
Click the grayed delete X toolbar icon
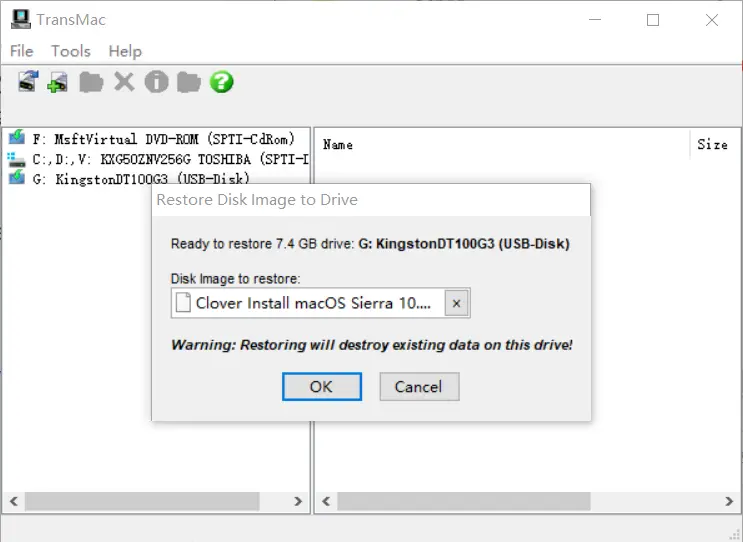124,82
